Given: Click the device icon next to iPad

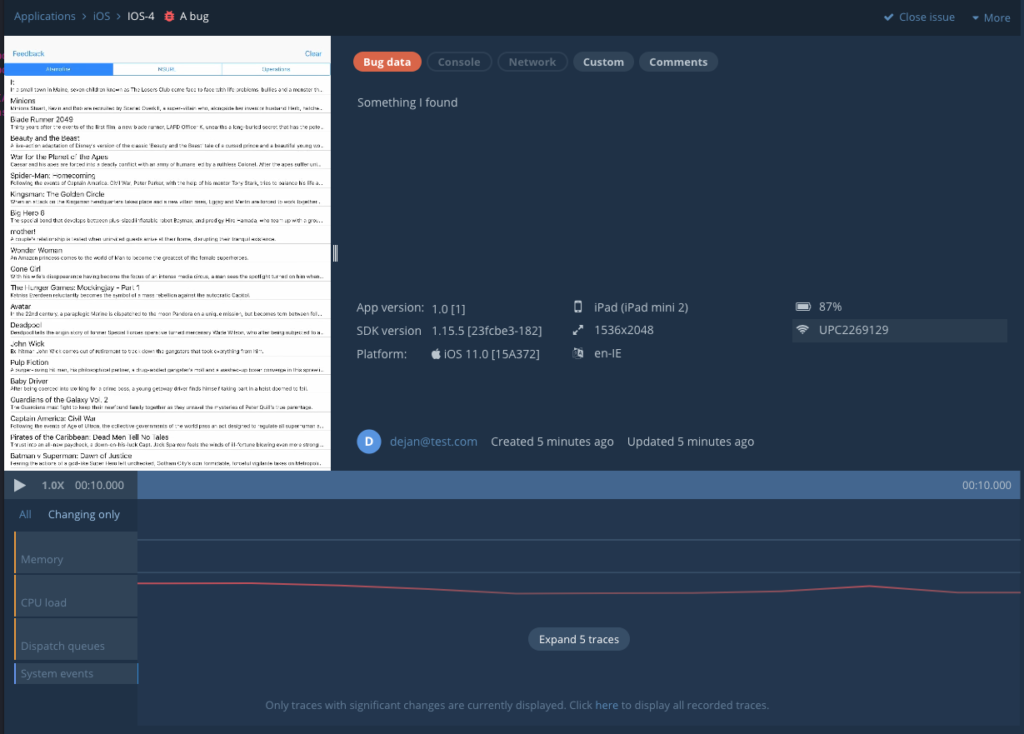Looking at the screenshot, I should point(578,307).
